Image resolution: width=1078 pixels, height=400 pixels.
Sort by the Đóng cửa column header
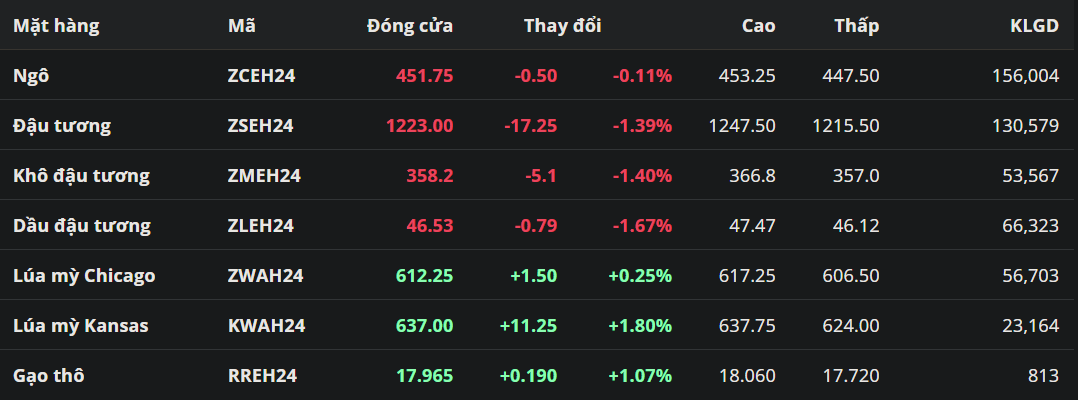pos(410,26)
